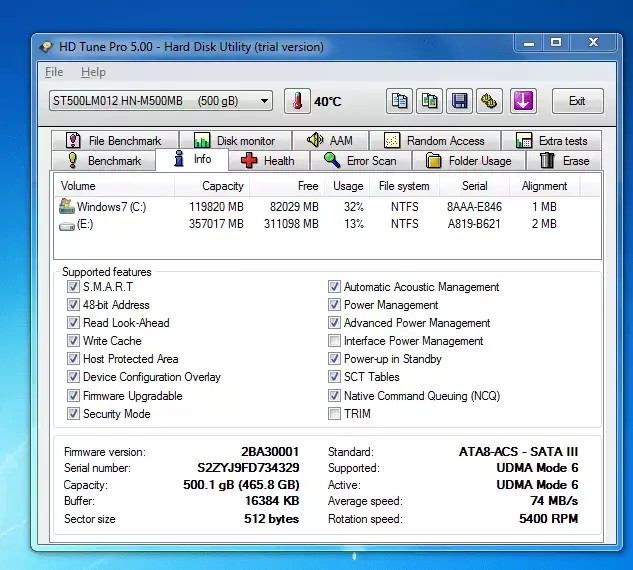
Task: Click the 40°C temperature reading
Action: click(328, 101)
